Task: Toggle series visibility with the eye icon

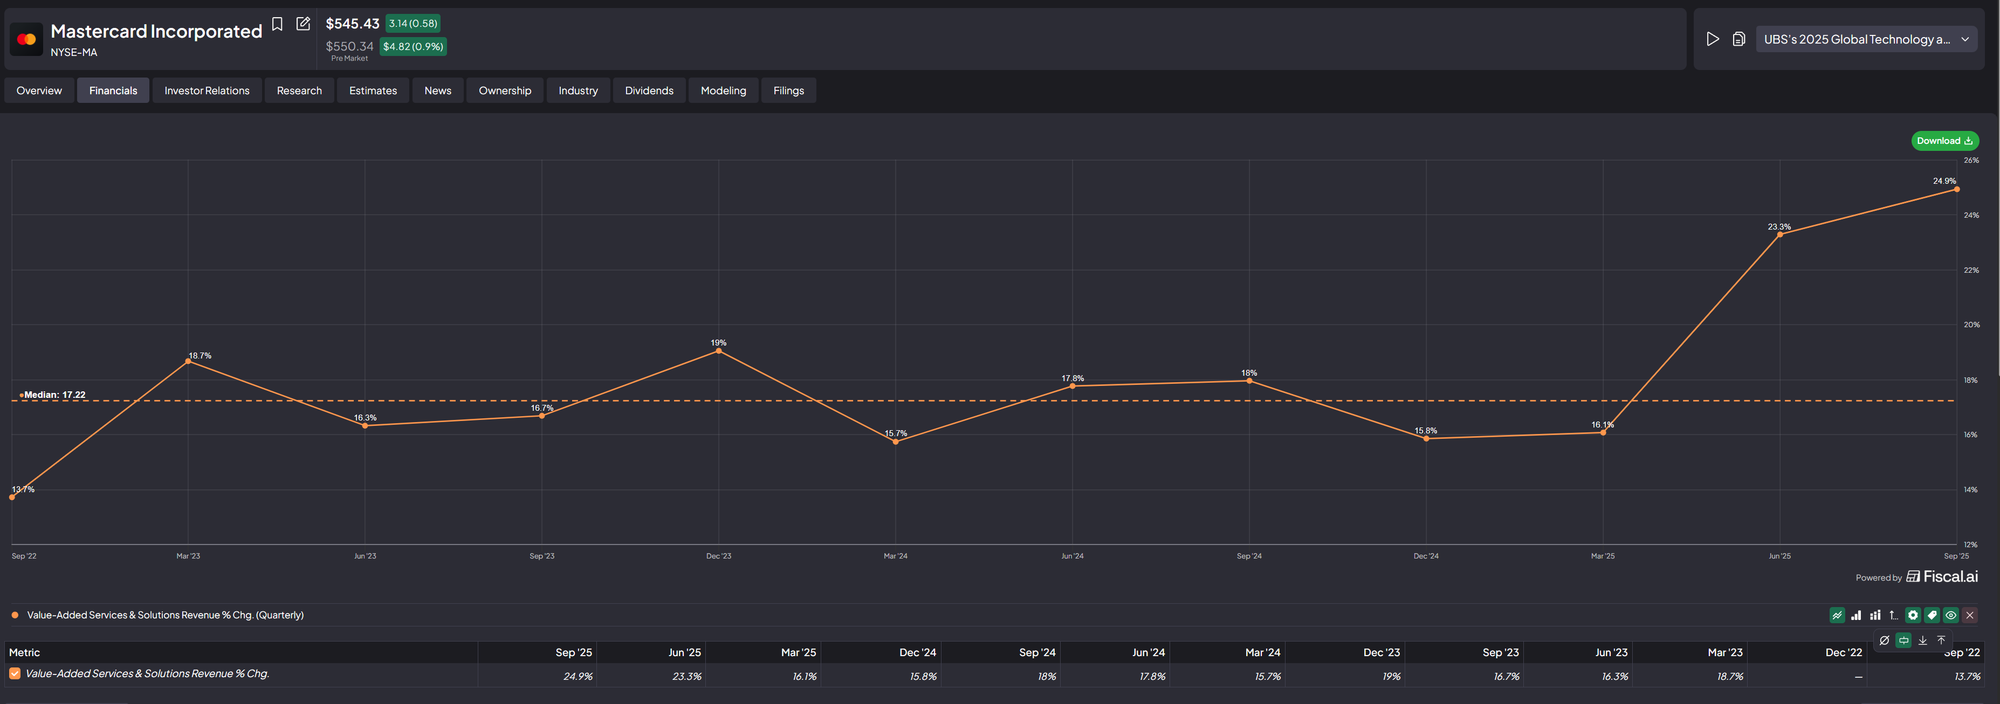Action: tap(1951, 616)
